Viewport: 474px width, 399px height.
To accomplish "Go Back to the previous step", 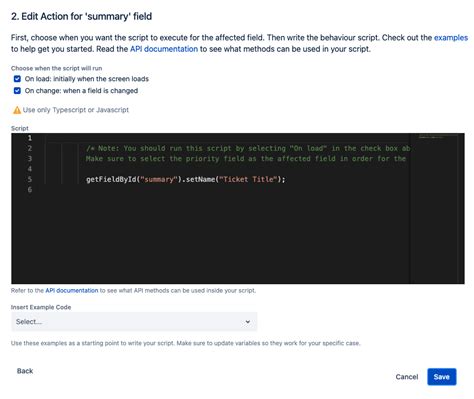I will [x=25, y=371].
